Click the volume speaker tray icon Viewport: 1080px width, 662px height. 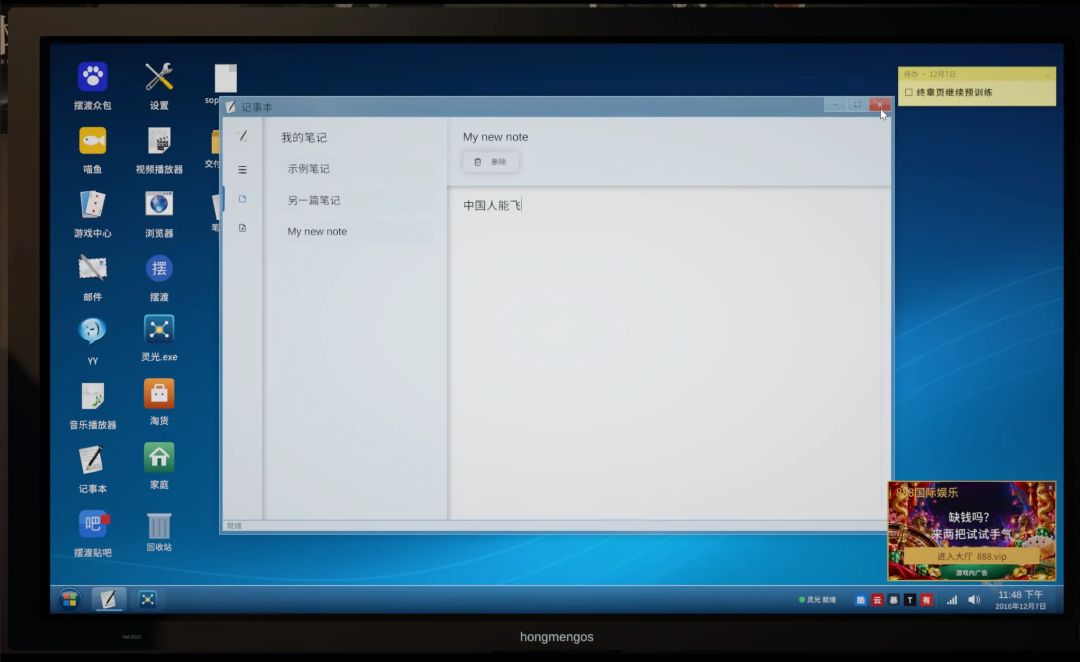[974, 600]
